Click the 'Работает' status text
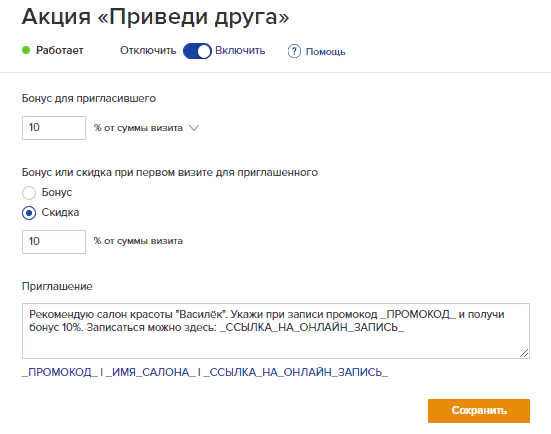 tap(60, 51)
